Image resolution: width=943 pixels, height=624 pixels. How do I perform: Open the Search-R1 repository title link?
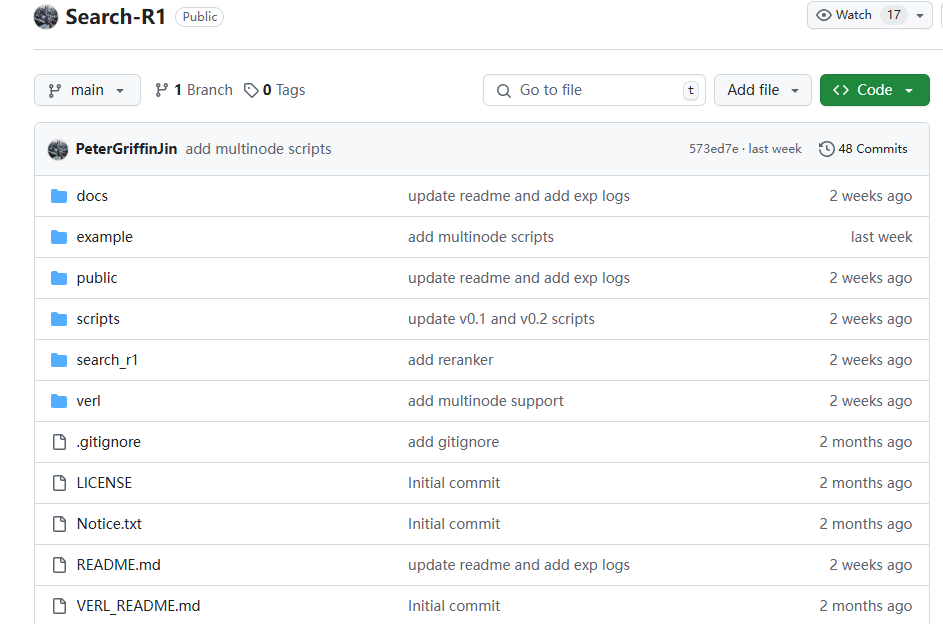[115, 17]
